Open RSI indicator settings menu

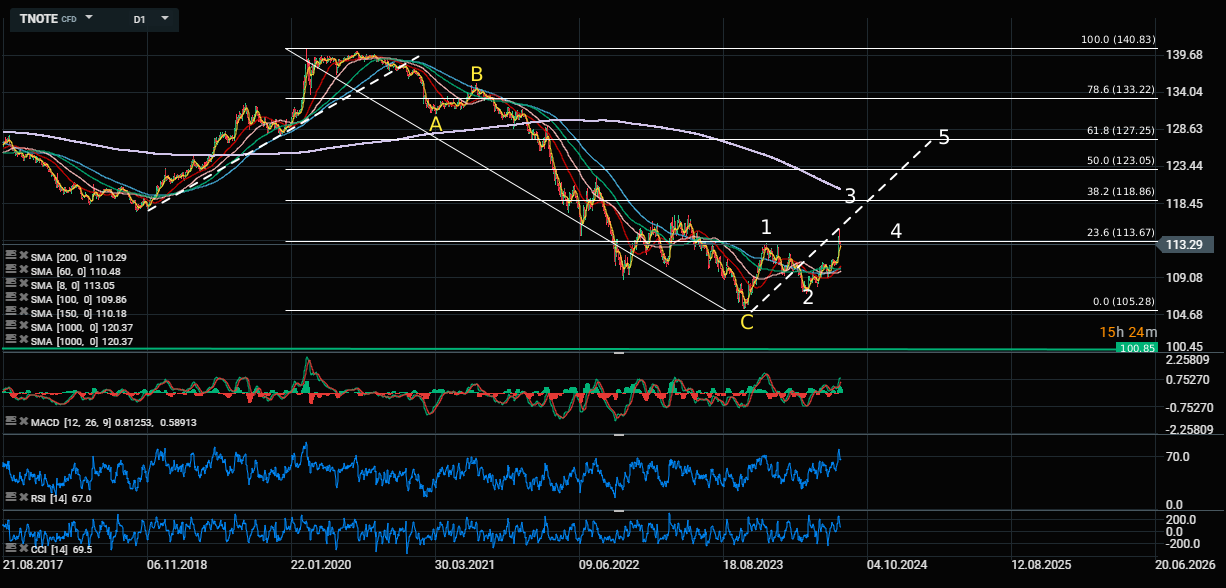tap(10, 498)
